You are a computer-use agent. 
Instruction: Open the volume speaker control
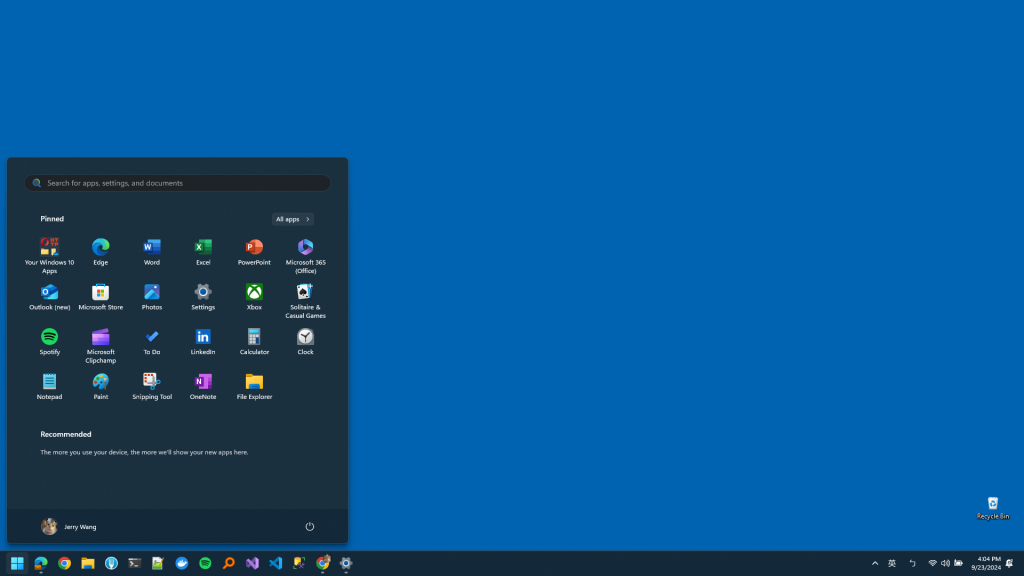pos(945,563)
